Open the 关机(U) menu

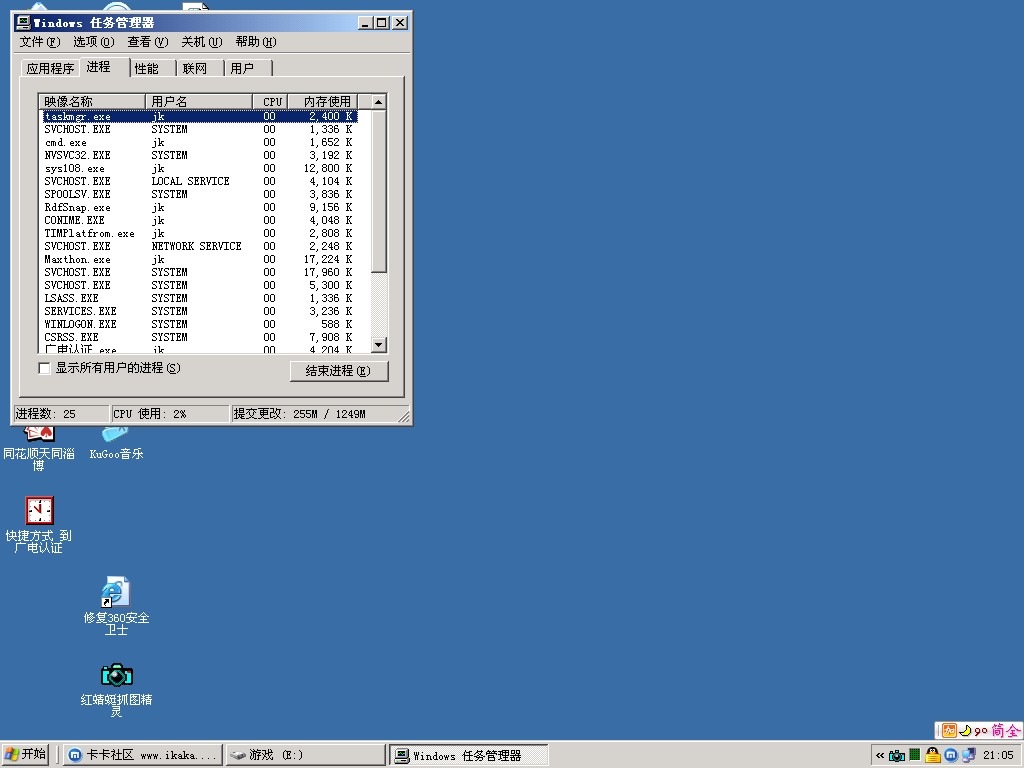[x=202, y=42]
